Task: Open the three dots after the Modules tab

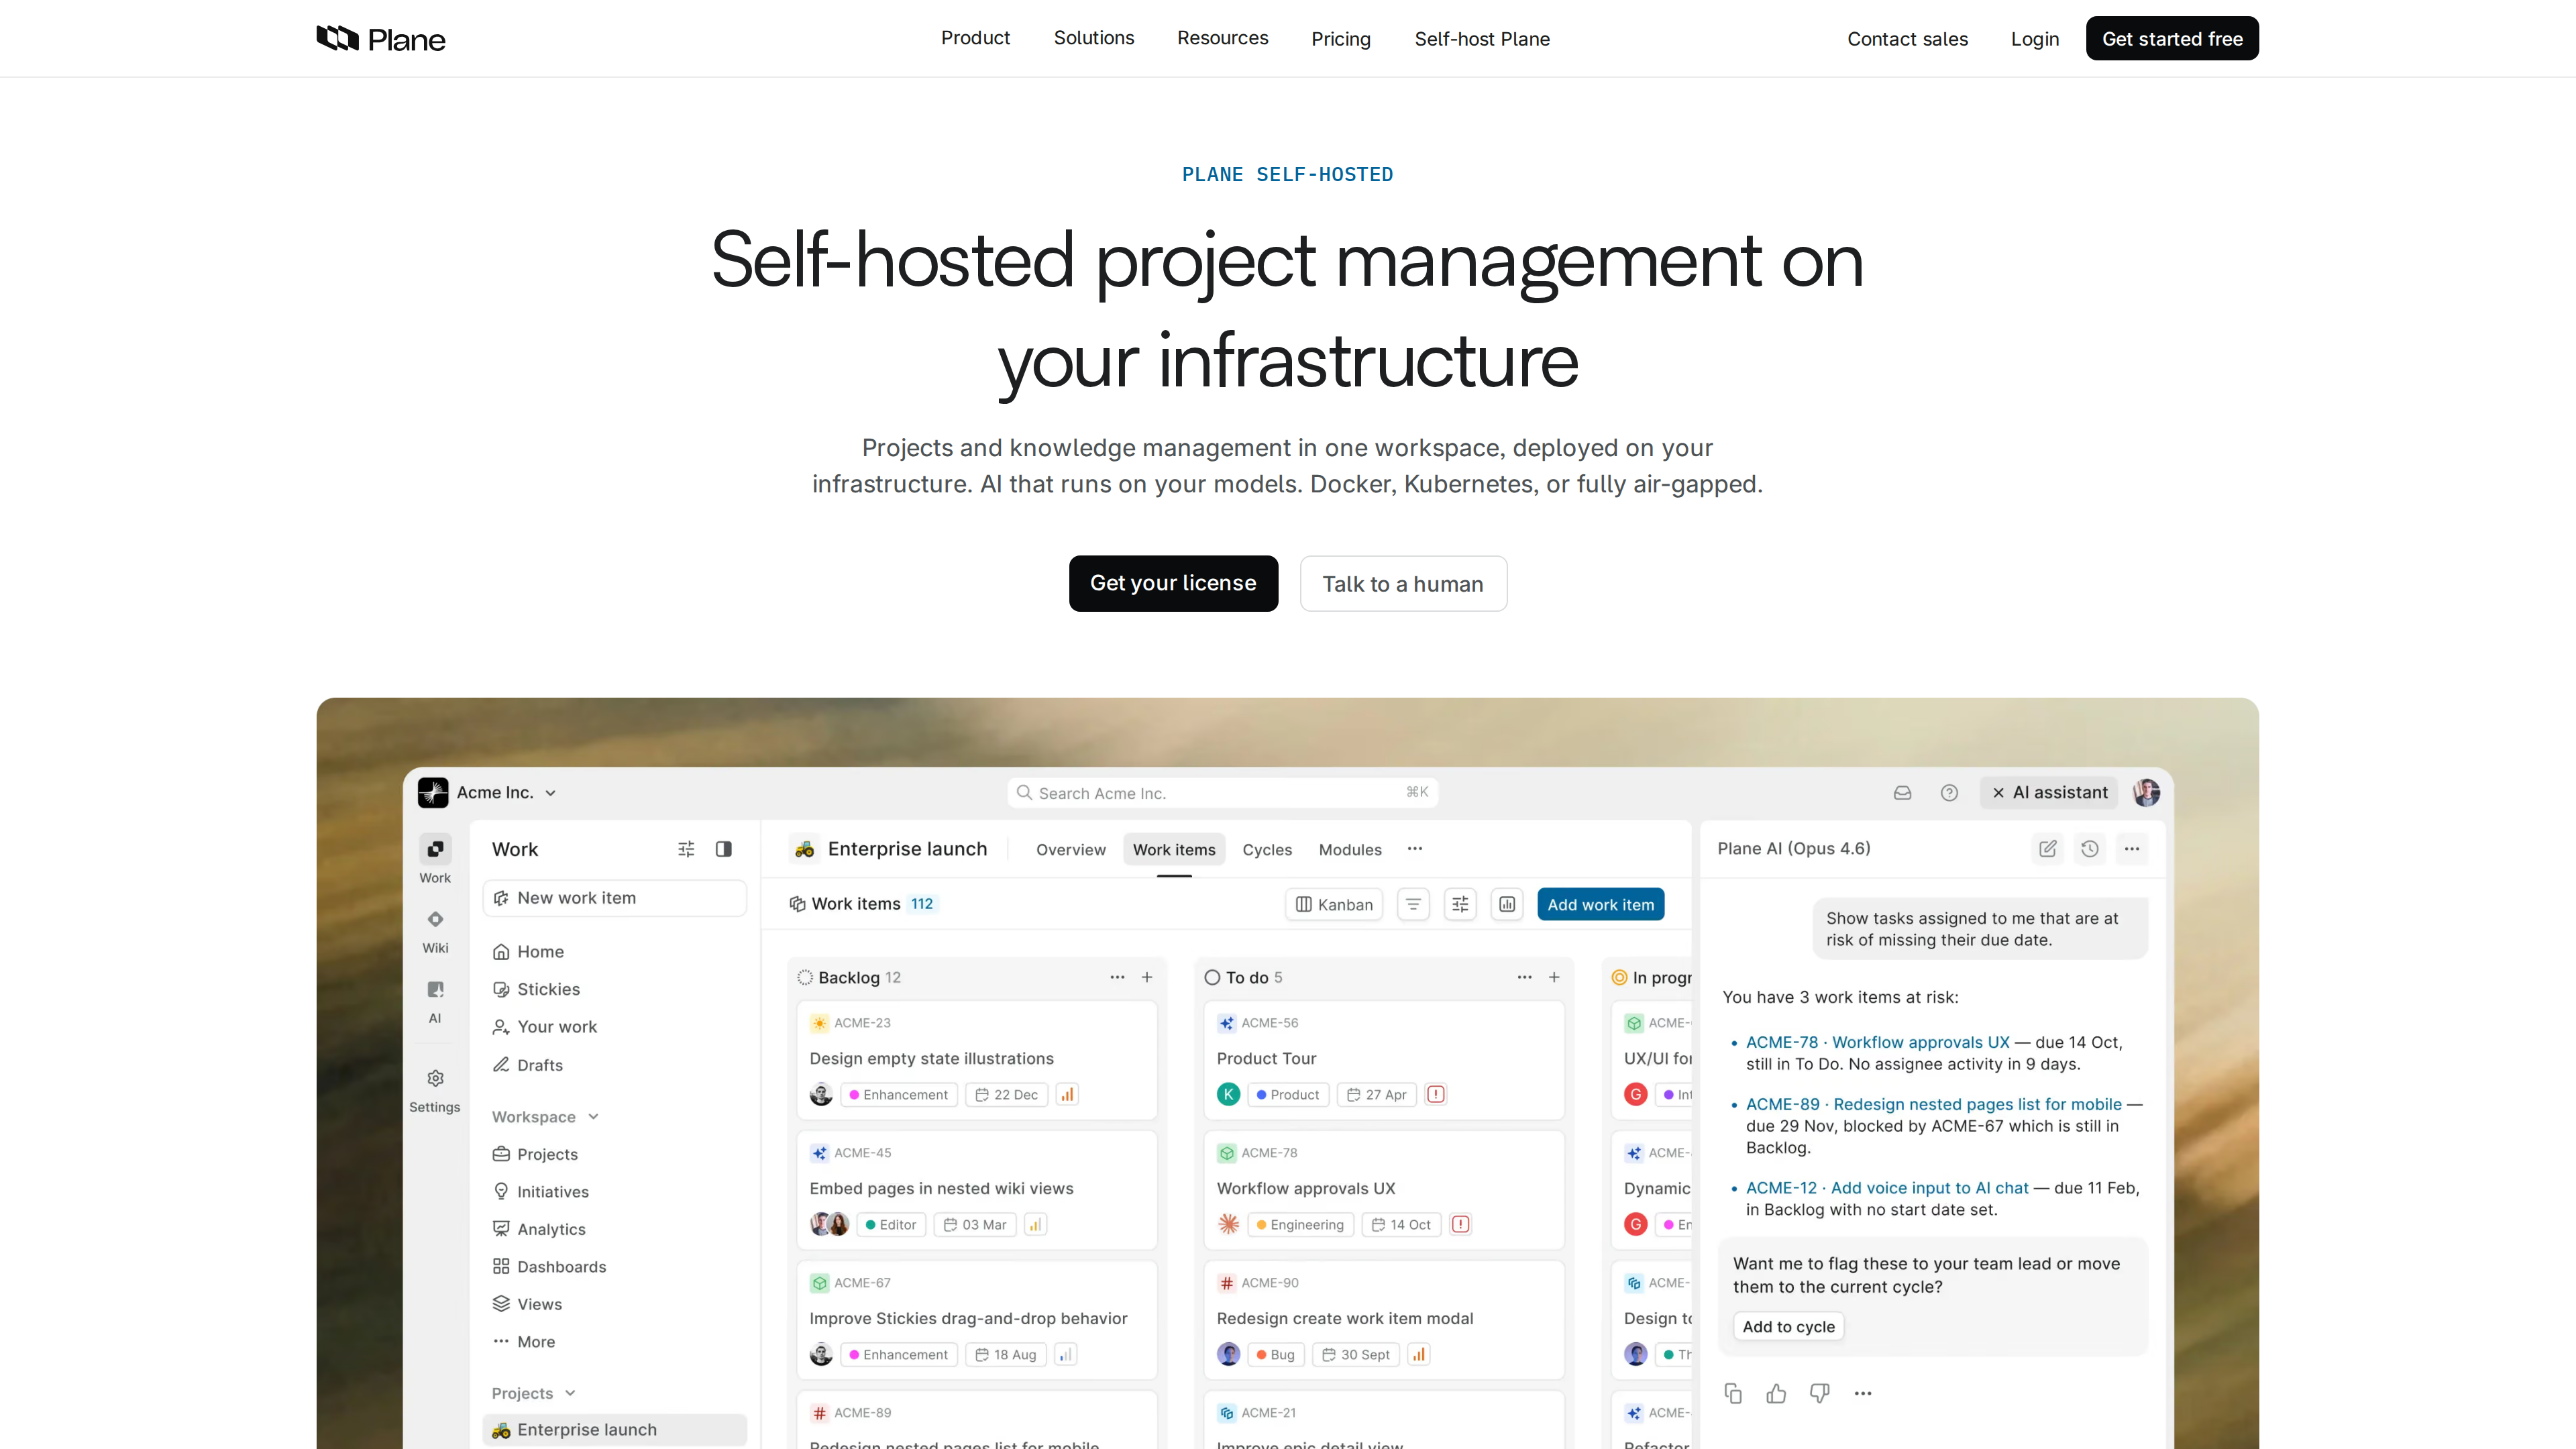Action: [x=1415, y=849]
